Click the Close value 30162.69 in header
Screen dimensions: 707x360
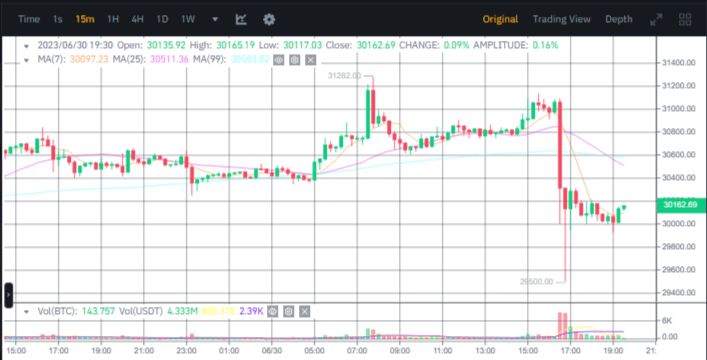[376, 46]
